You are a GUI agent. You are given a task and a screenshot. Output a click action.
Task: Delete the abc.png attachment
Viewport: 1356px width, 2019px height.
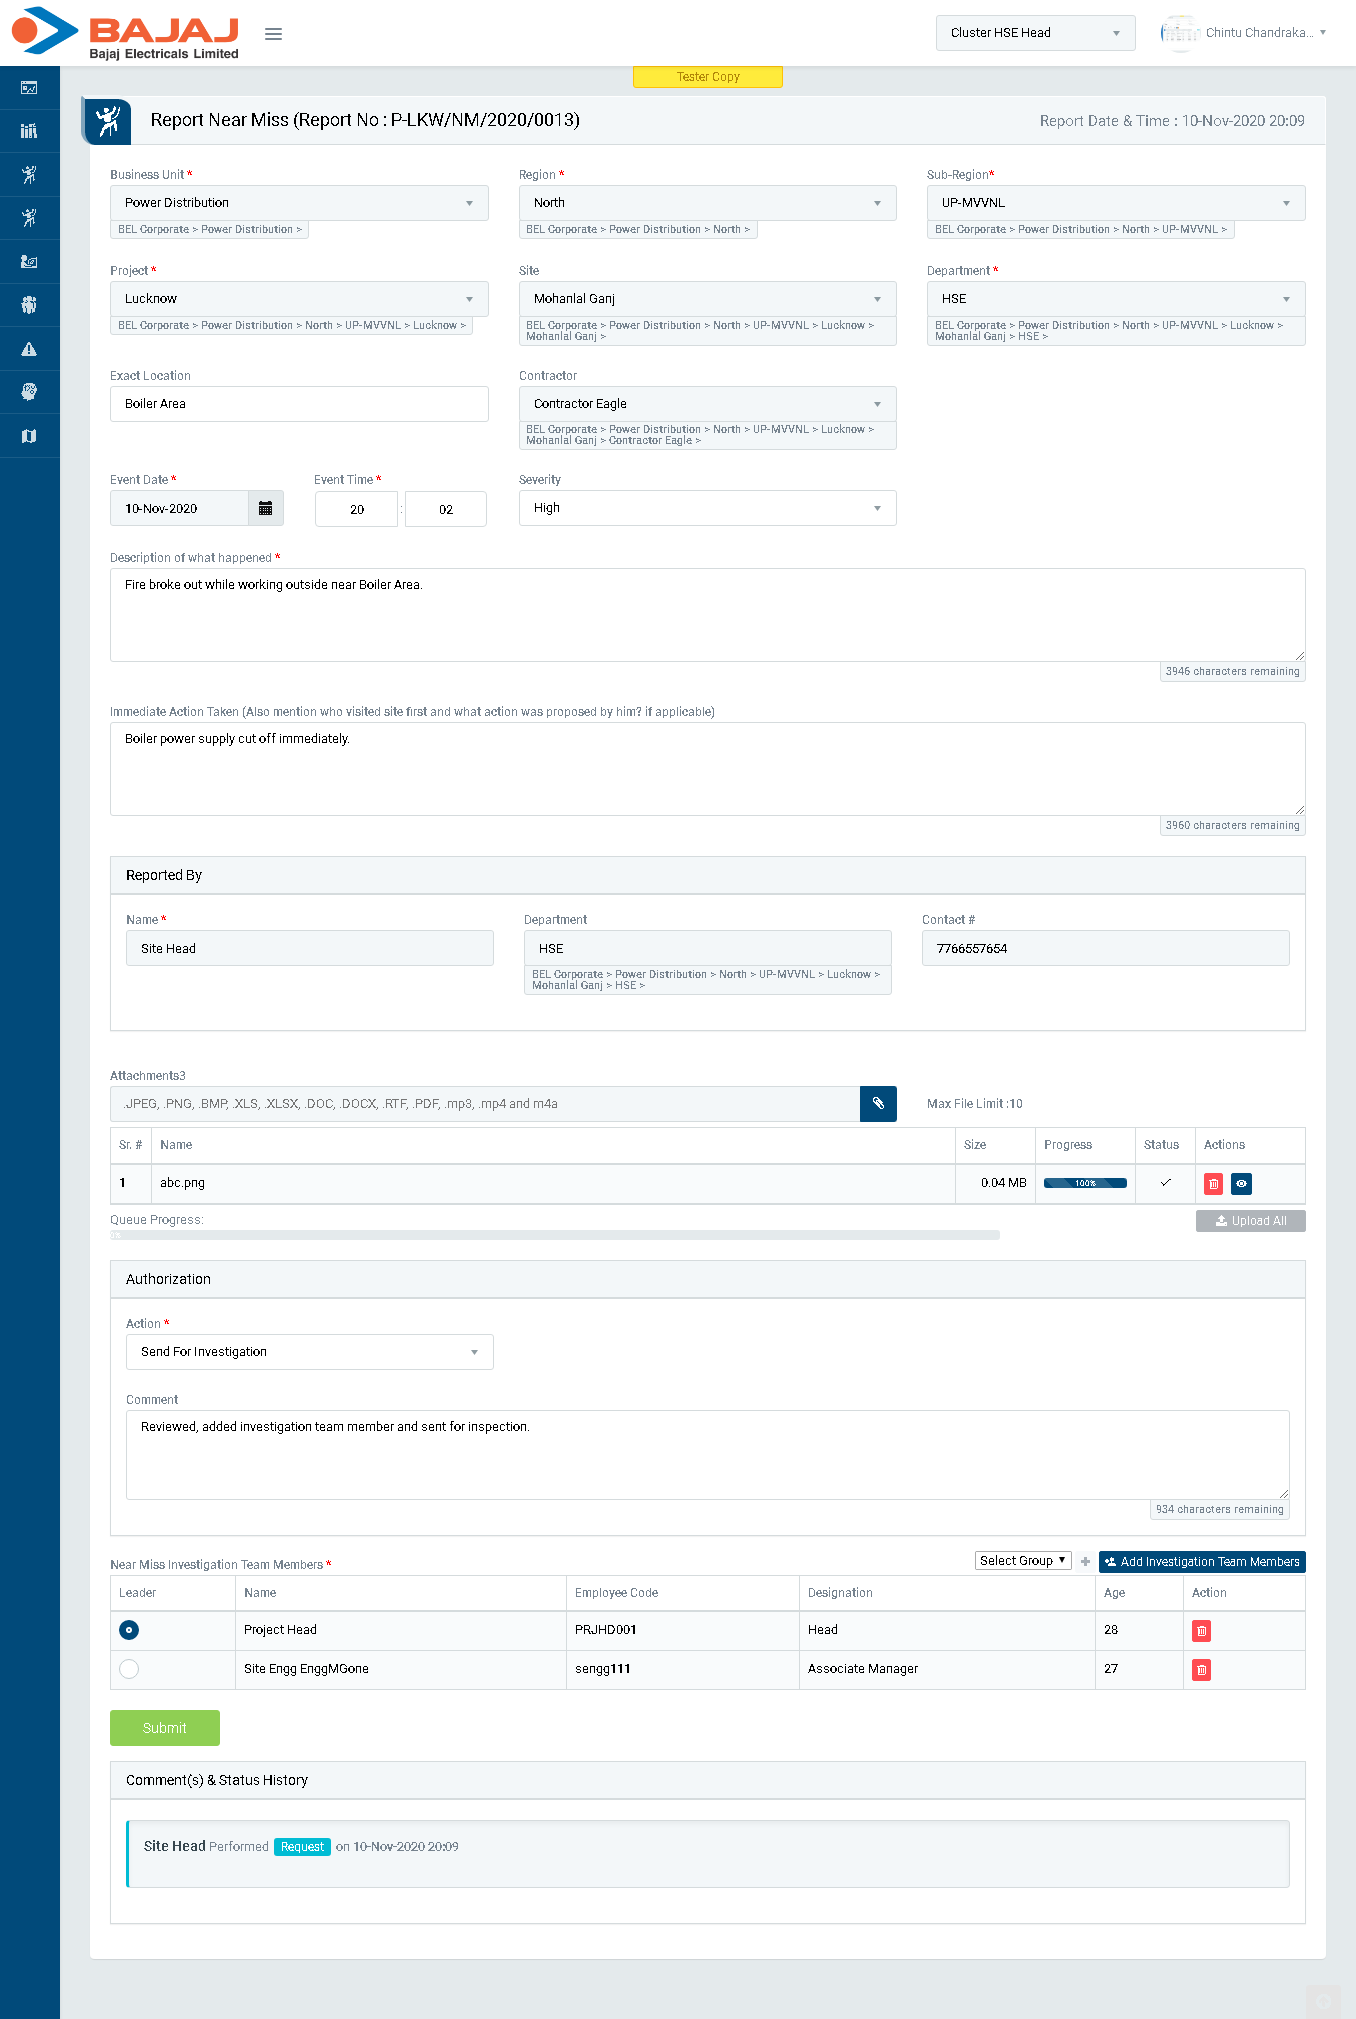click(x=1213, y=1184)
